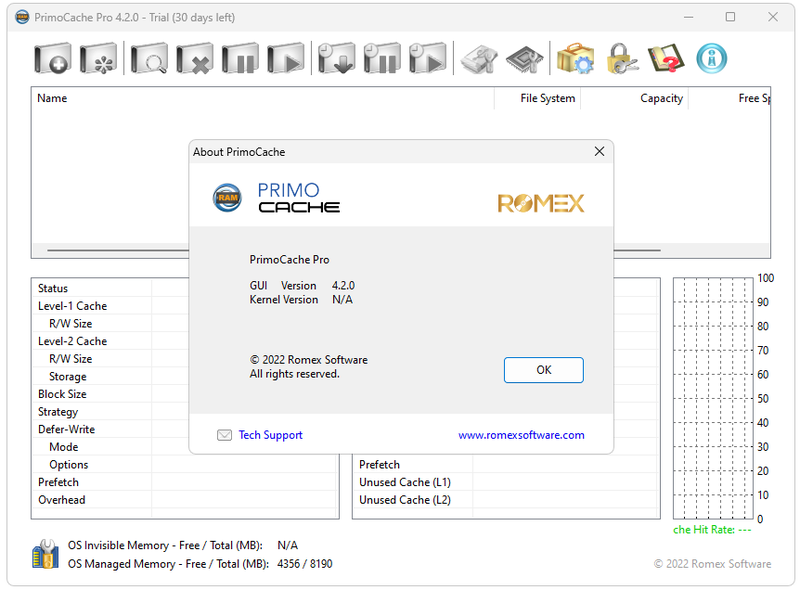Click the Resume Cache Task play icon
Viewport: 800px width, 590px height.
click(286, 58)
